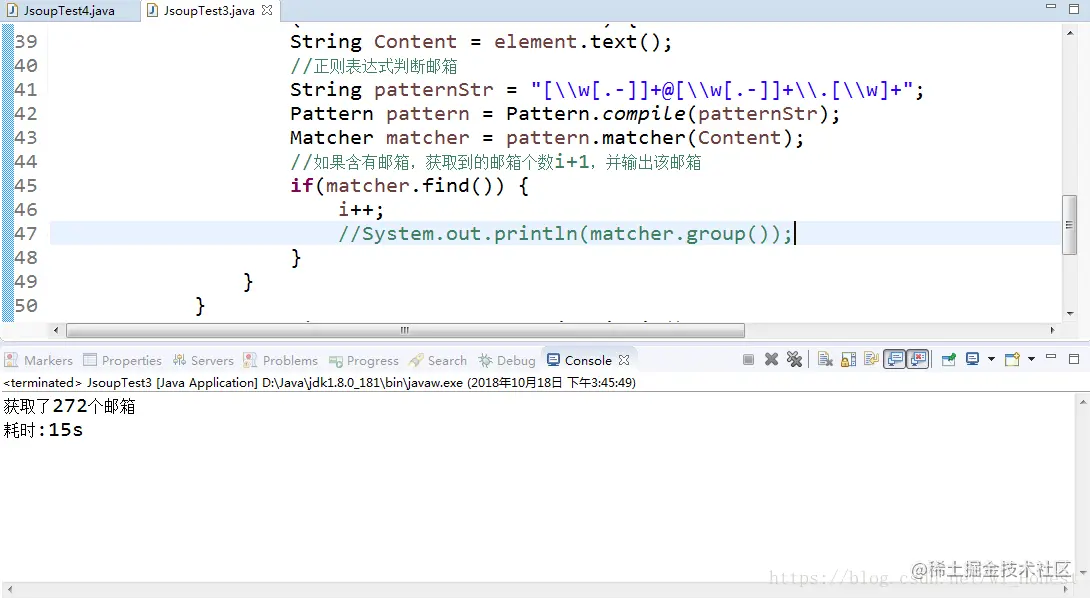Click line number 47 in gutter
This screenshot has height=598, width=1090.
pos(26,234)
